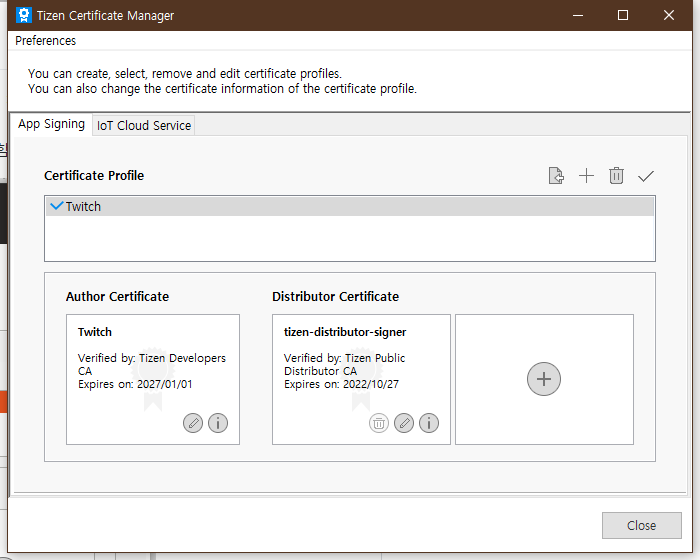The width and height of the screenshot is (700, 560).
Task: Close the dialog with the Close button
Action: (x=642, y=525)
